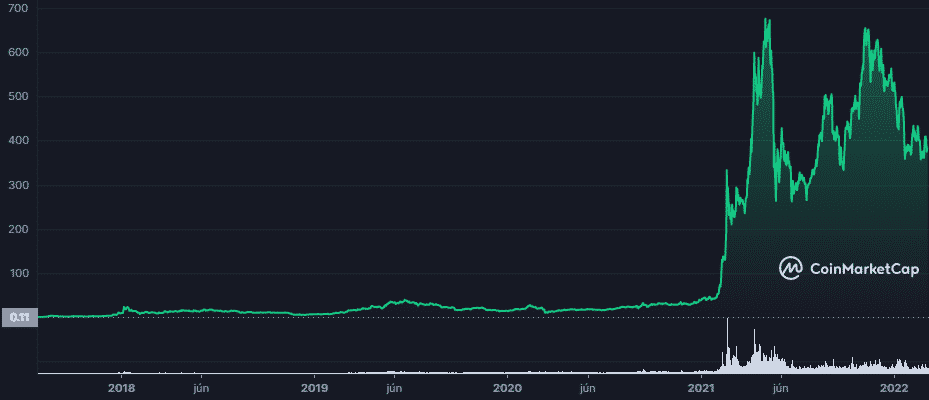Click the 2020 time axis label

[508, 387]
